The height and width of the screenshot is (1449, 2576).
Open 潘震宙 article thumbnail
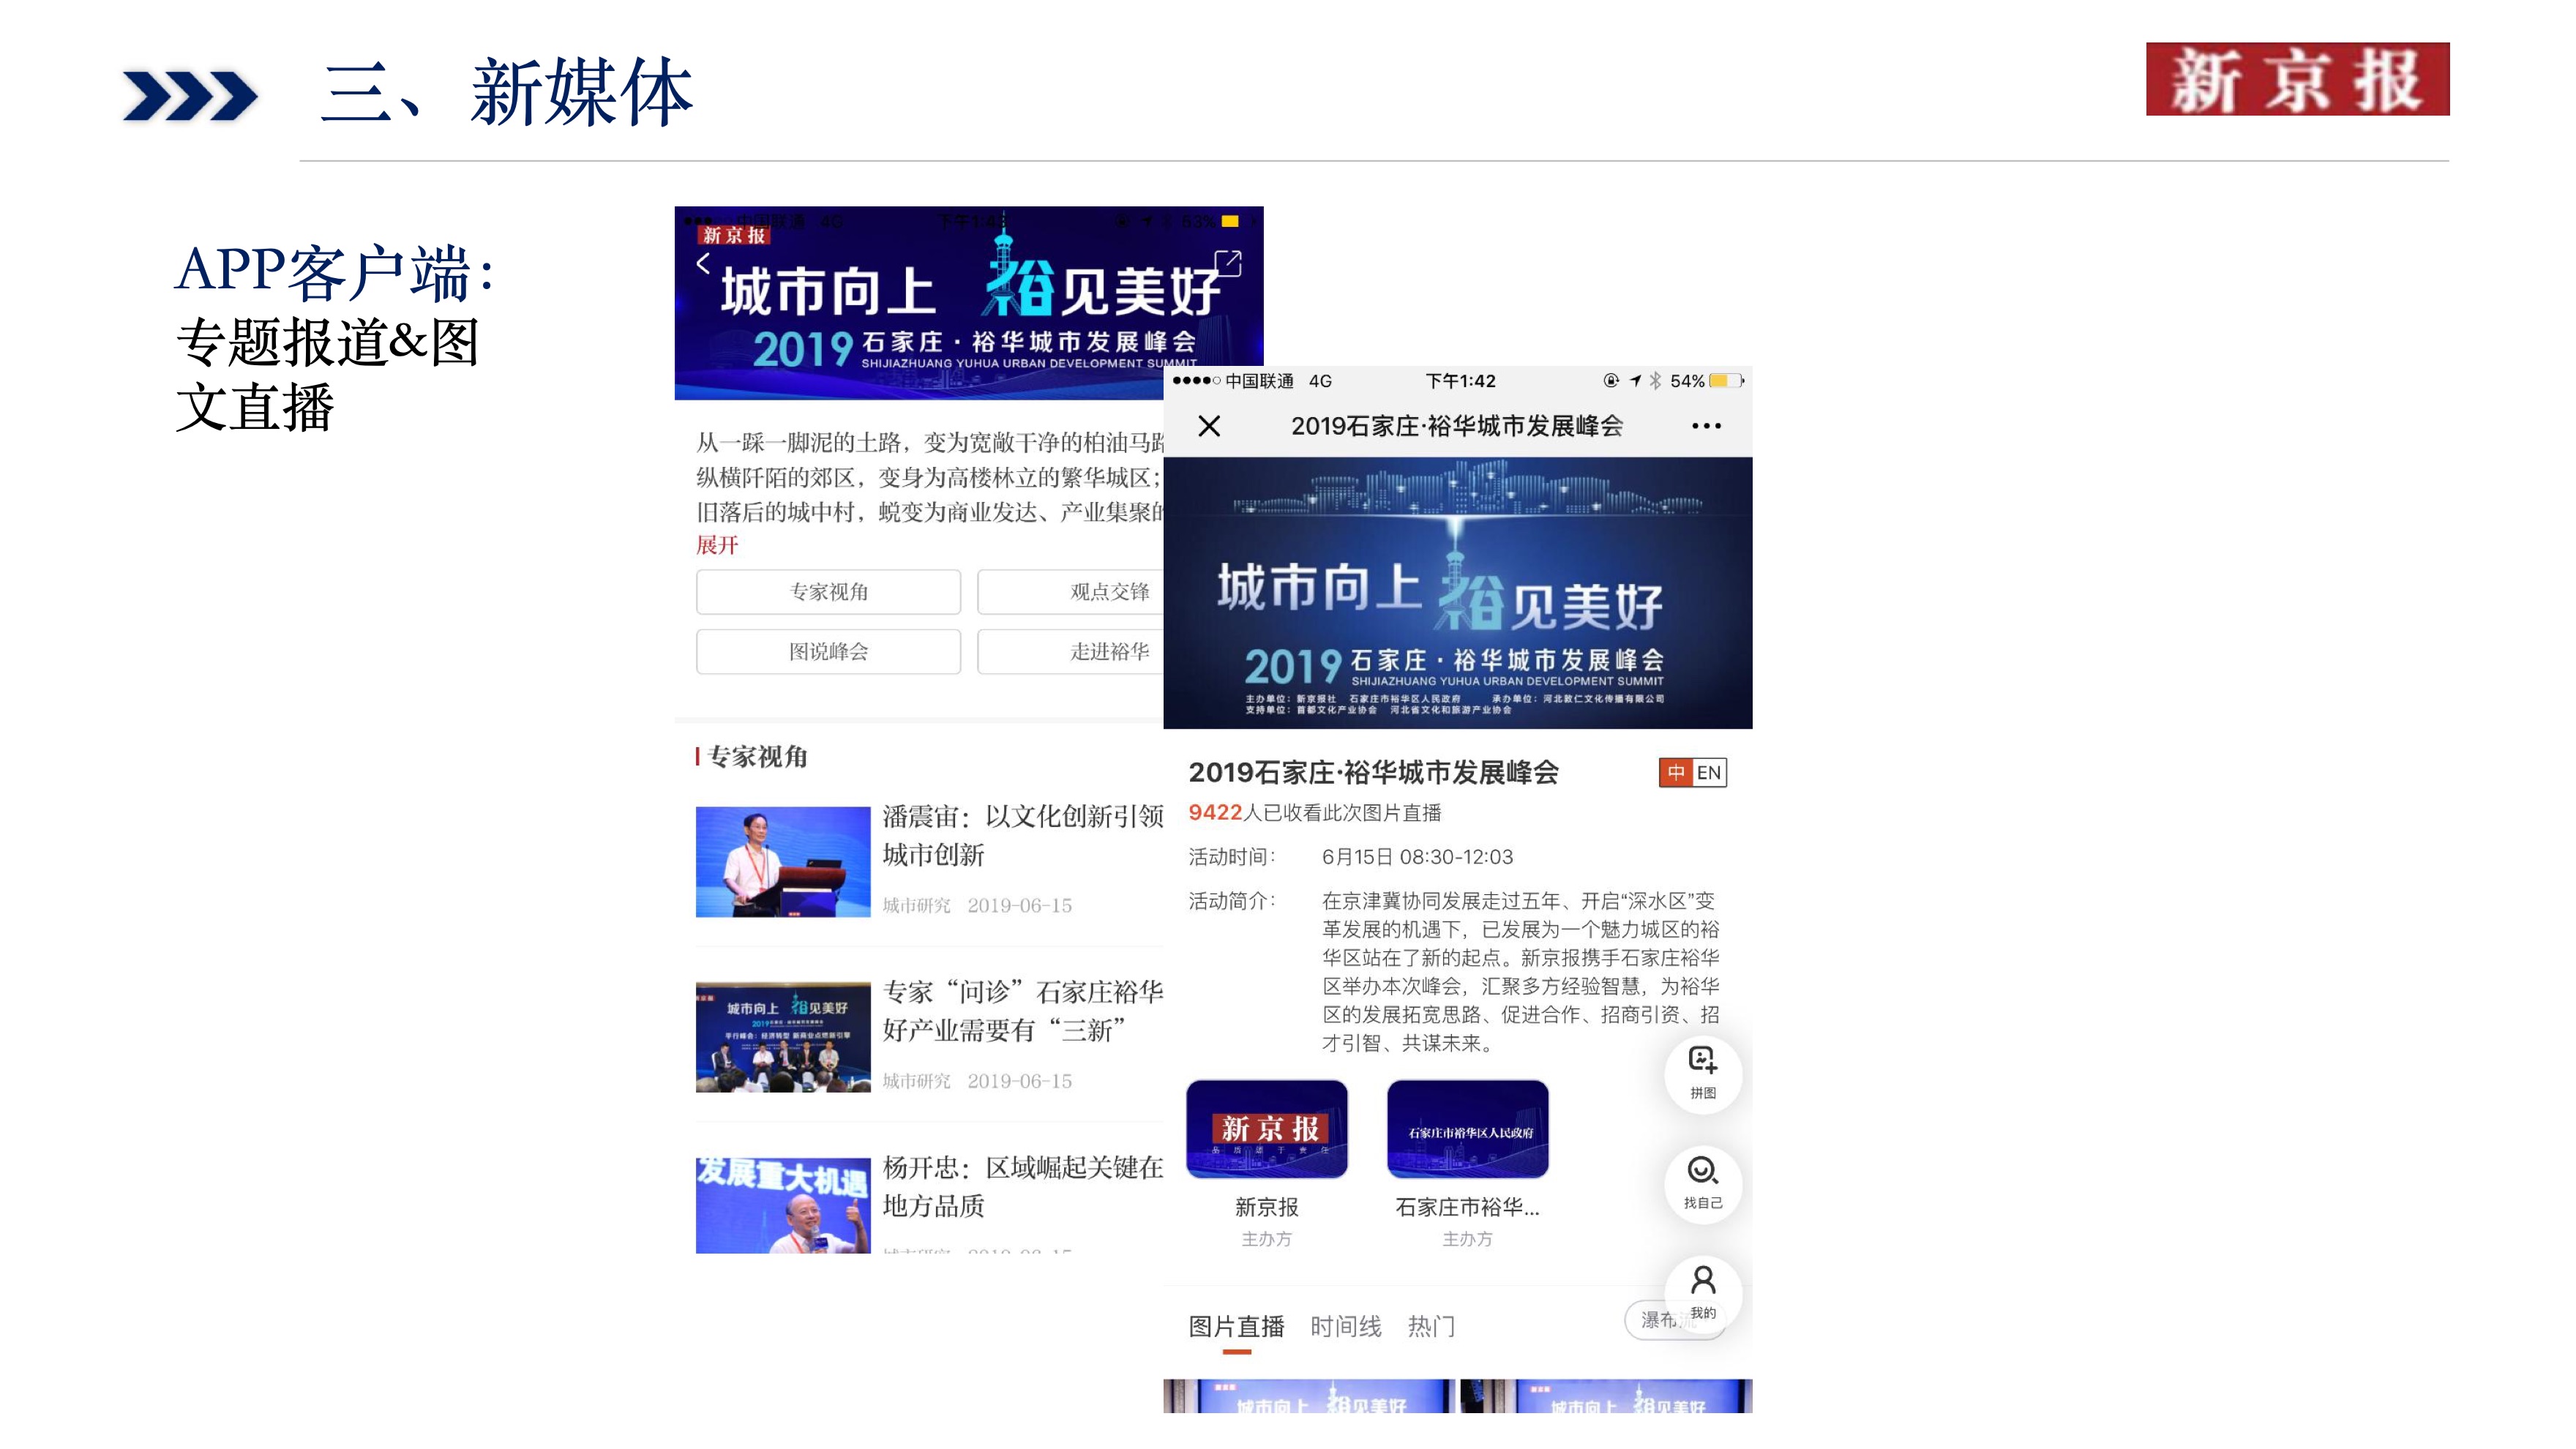pyautogui.click(x=783, y=862)
